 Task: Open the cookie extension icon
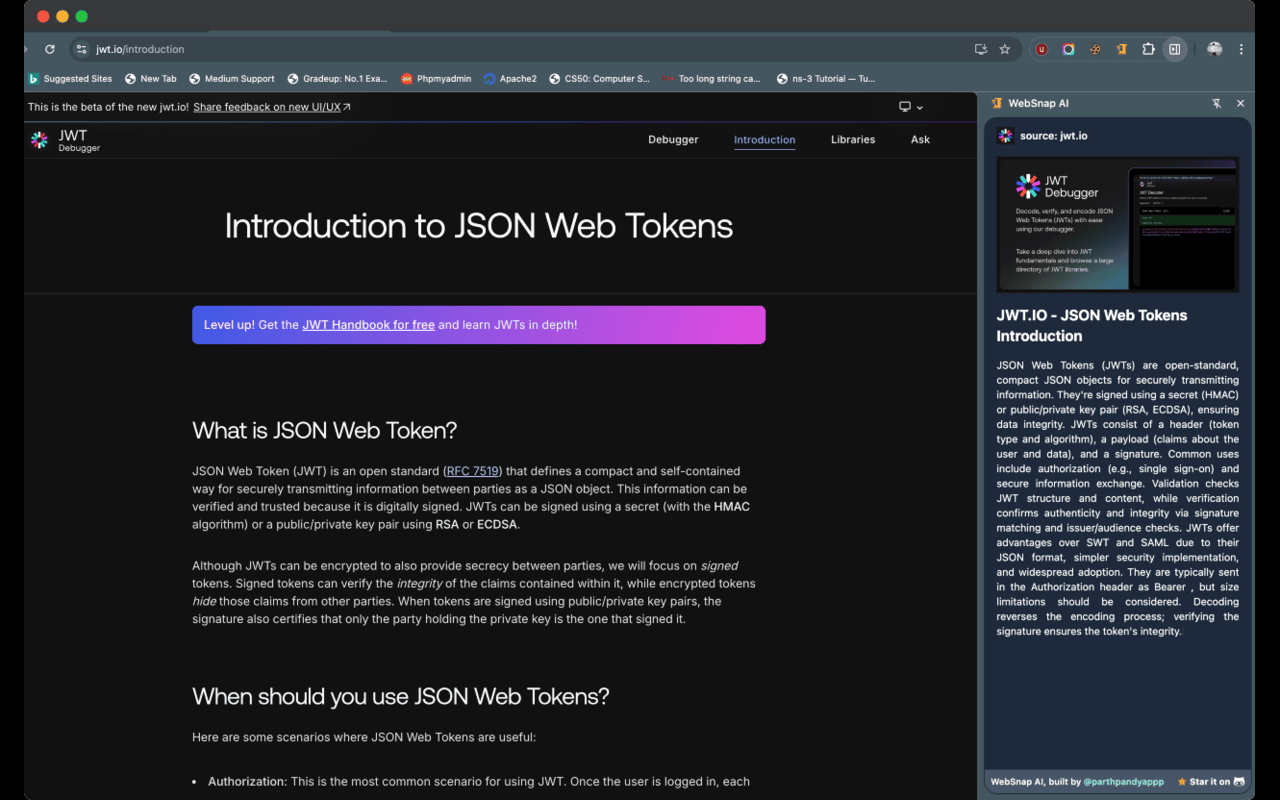[1095, 49]
